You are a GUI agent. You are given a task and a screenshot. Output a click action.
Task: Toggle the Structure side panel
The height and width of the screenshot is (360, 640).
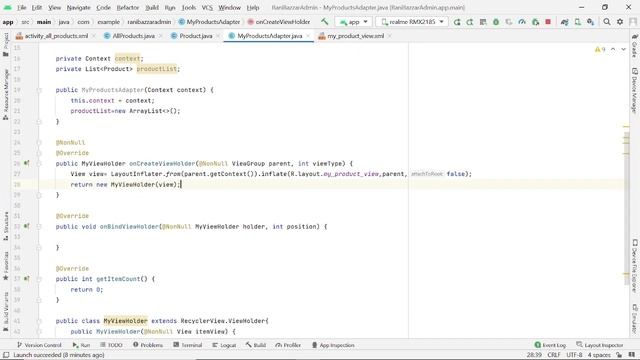[6, 226]
